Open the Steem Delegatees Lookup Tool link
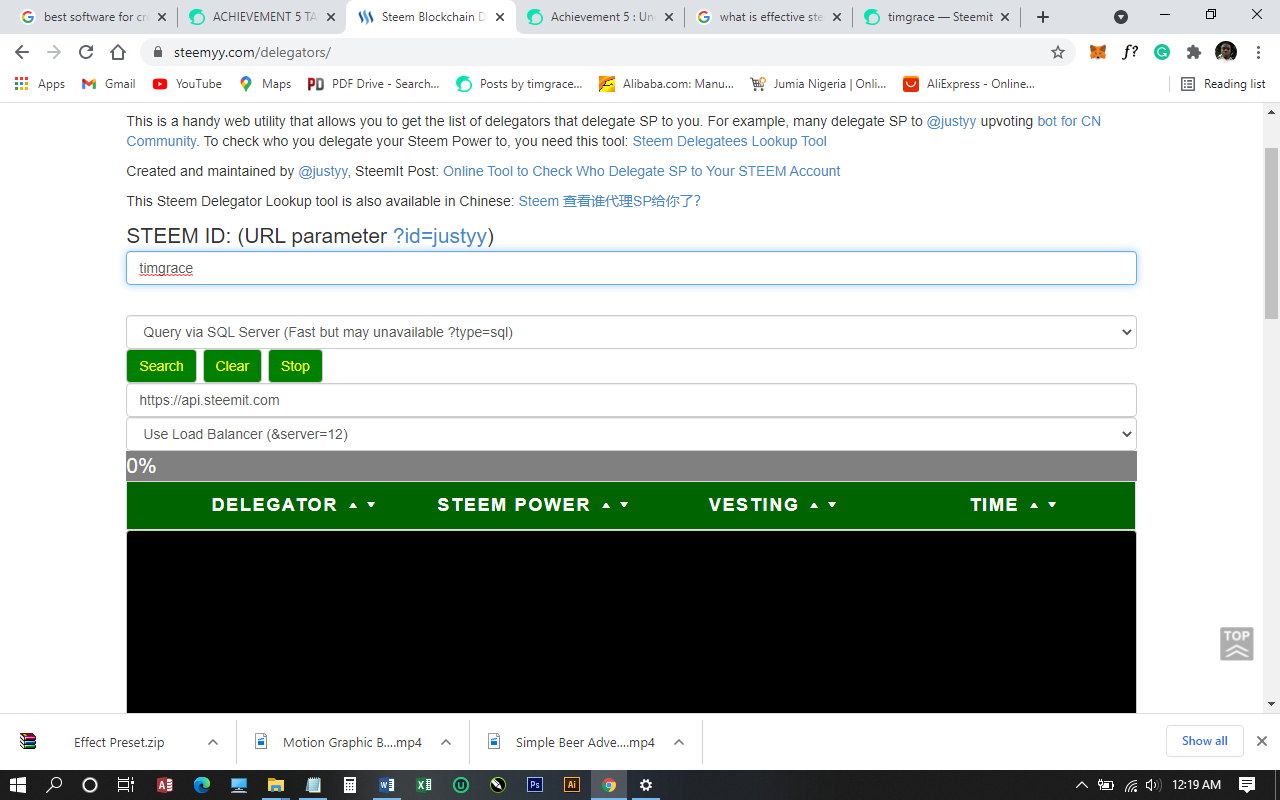This screenshot has height=800, width=1280. [x=728, y=141]
